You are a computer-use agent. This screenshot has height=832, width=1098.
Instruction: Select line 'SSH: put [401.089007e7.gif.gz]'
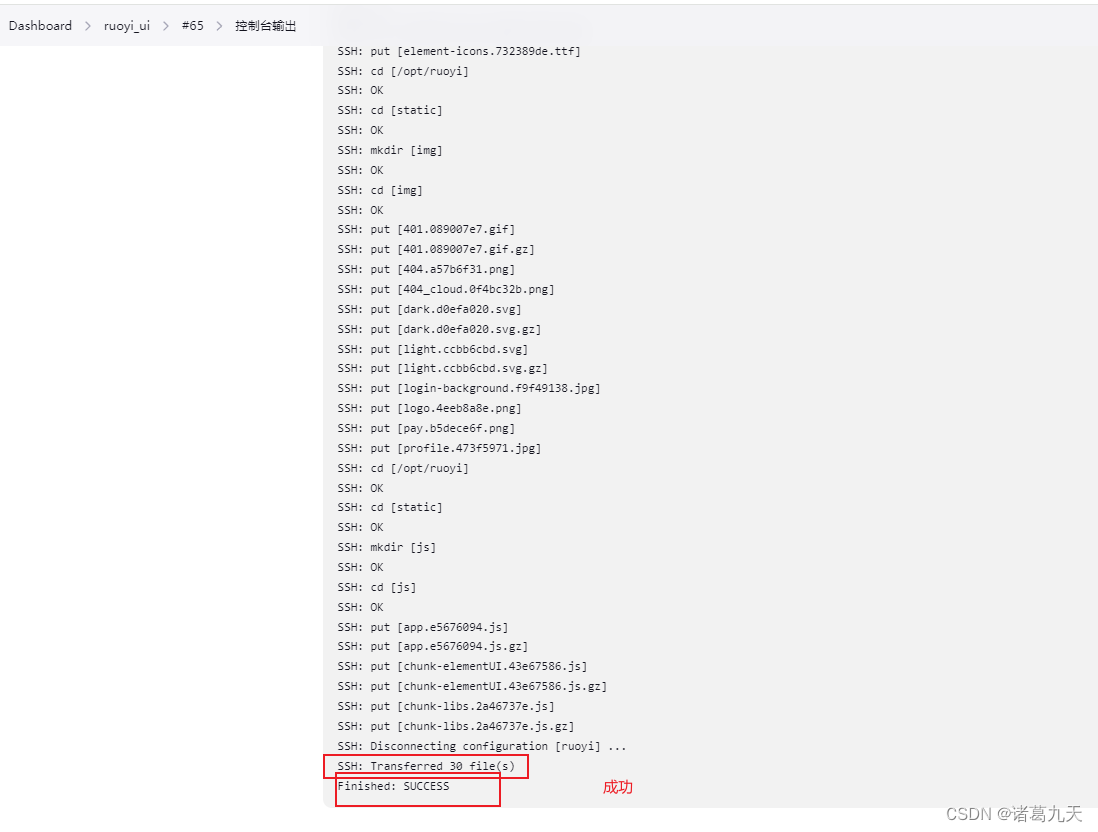pyautogui.click(x=436, y=249)
